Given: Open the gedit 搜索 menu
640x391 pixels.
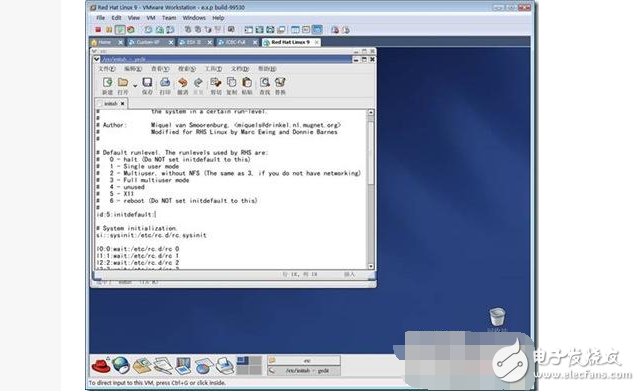Looking at the screenshot, I should click(187, 69).
